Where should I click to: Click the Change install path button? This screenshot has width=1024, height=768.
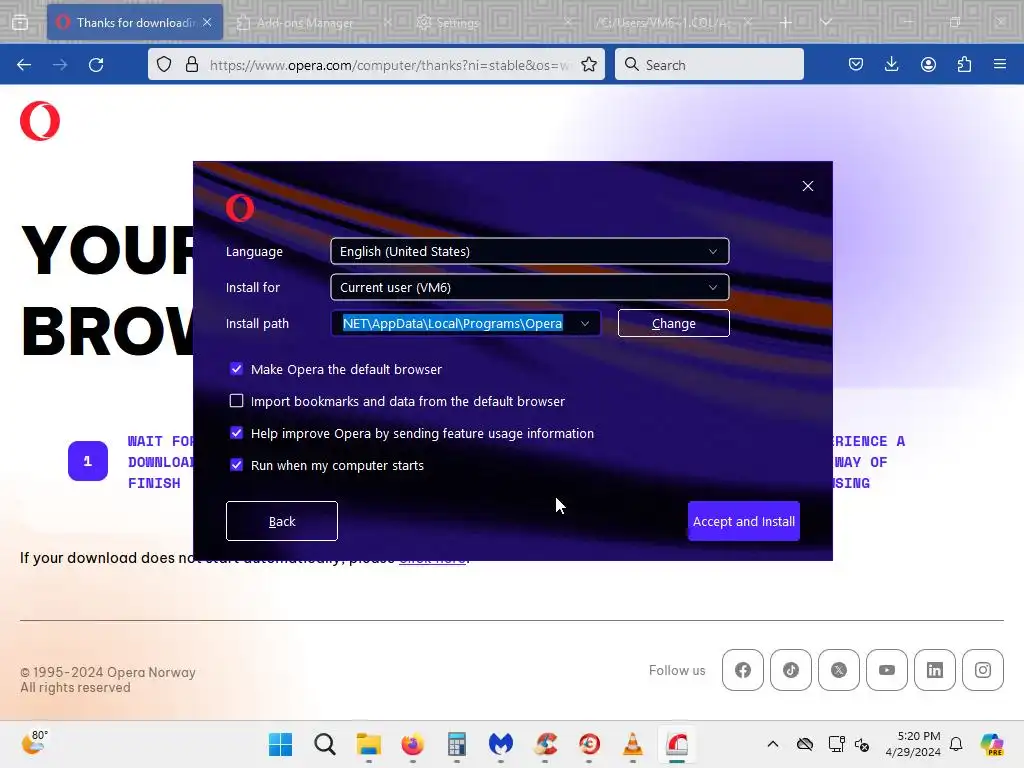point(673,323)
